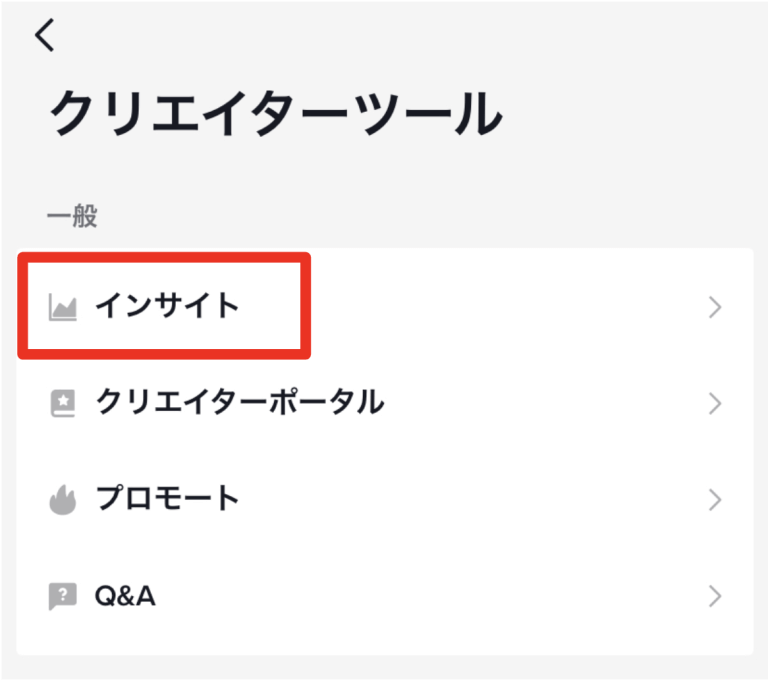Tap the empty middle of the プロモート row

point(470,499)
